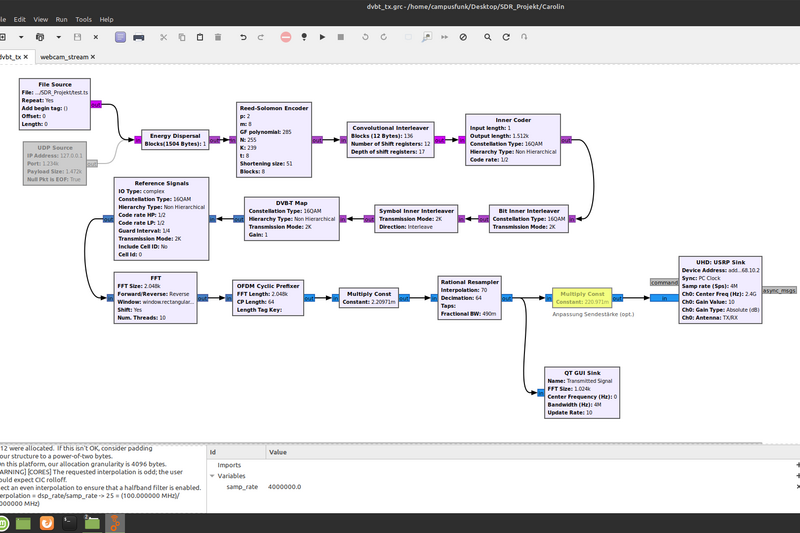Image resolution: width=800 pixels, height=533 pixels.
Task: Switch to the webcam_stream tab
Action: click(x=64, y=57)
